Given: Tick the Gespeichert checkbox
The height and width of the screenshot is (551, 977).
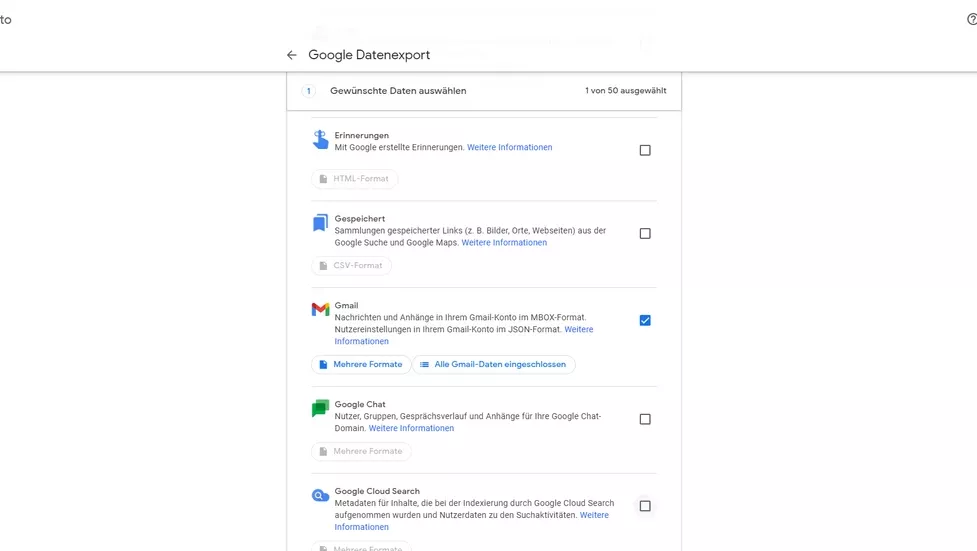Looking at the screenshot, I should 645,233.
